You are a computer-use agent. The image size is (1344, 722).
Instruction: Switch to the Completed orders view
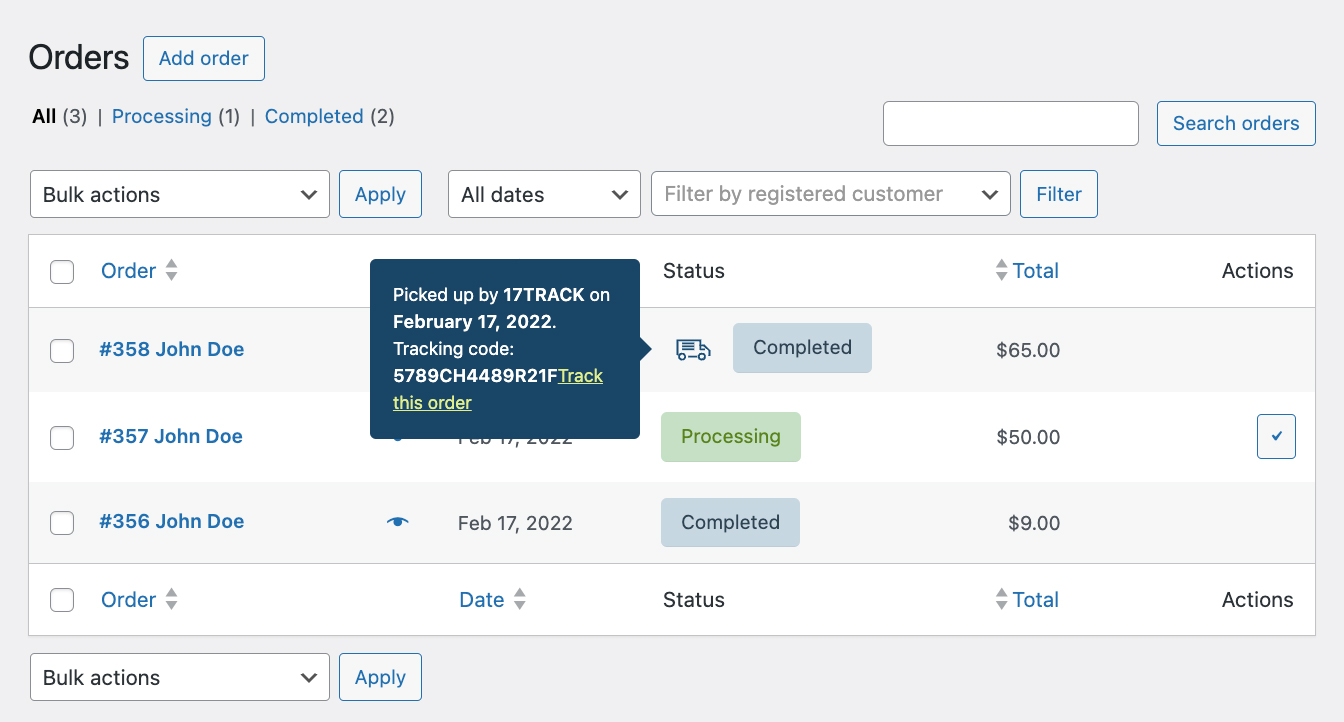point(313,117)
